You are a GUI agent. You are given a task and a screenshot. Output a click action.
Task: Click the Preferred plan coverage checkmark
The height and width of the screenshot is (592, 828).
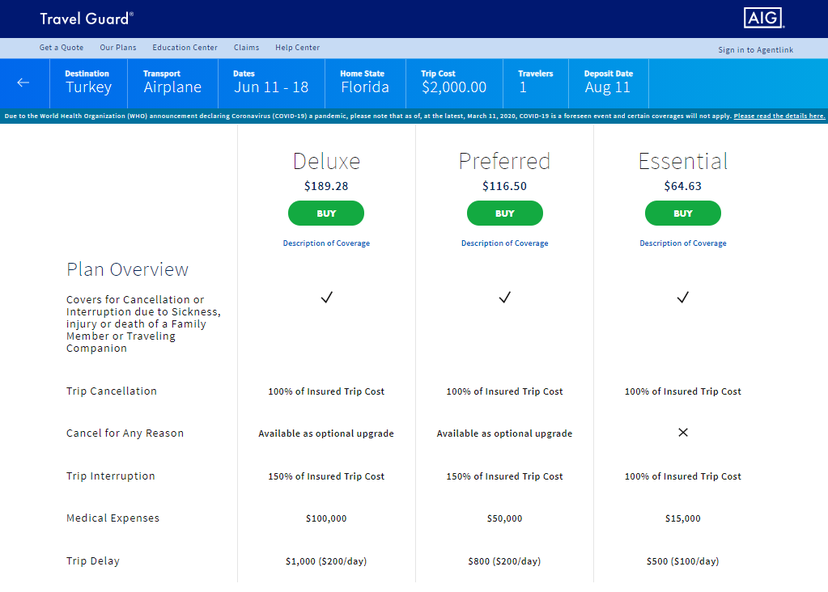pyautogui.click(x=505, y=297)
